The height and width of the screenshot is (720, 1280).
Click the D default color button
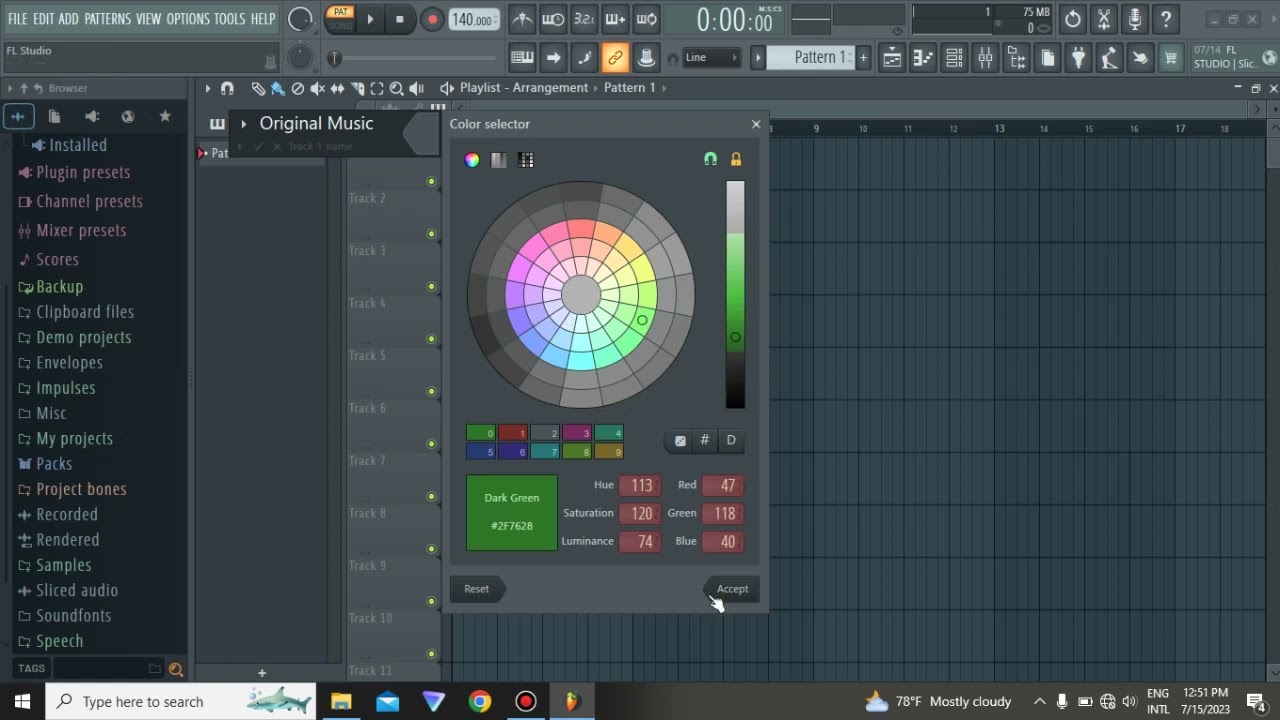(731, 440)
